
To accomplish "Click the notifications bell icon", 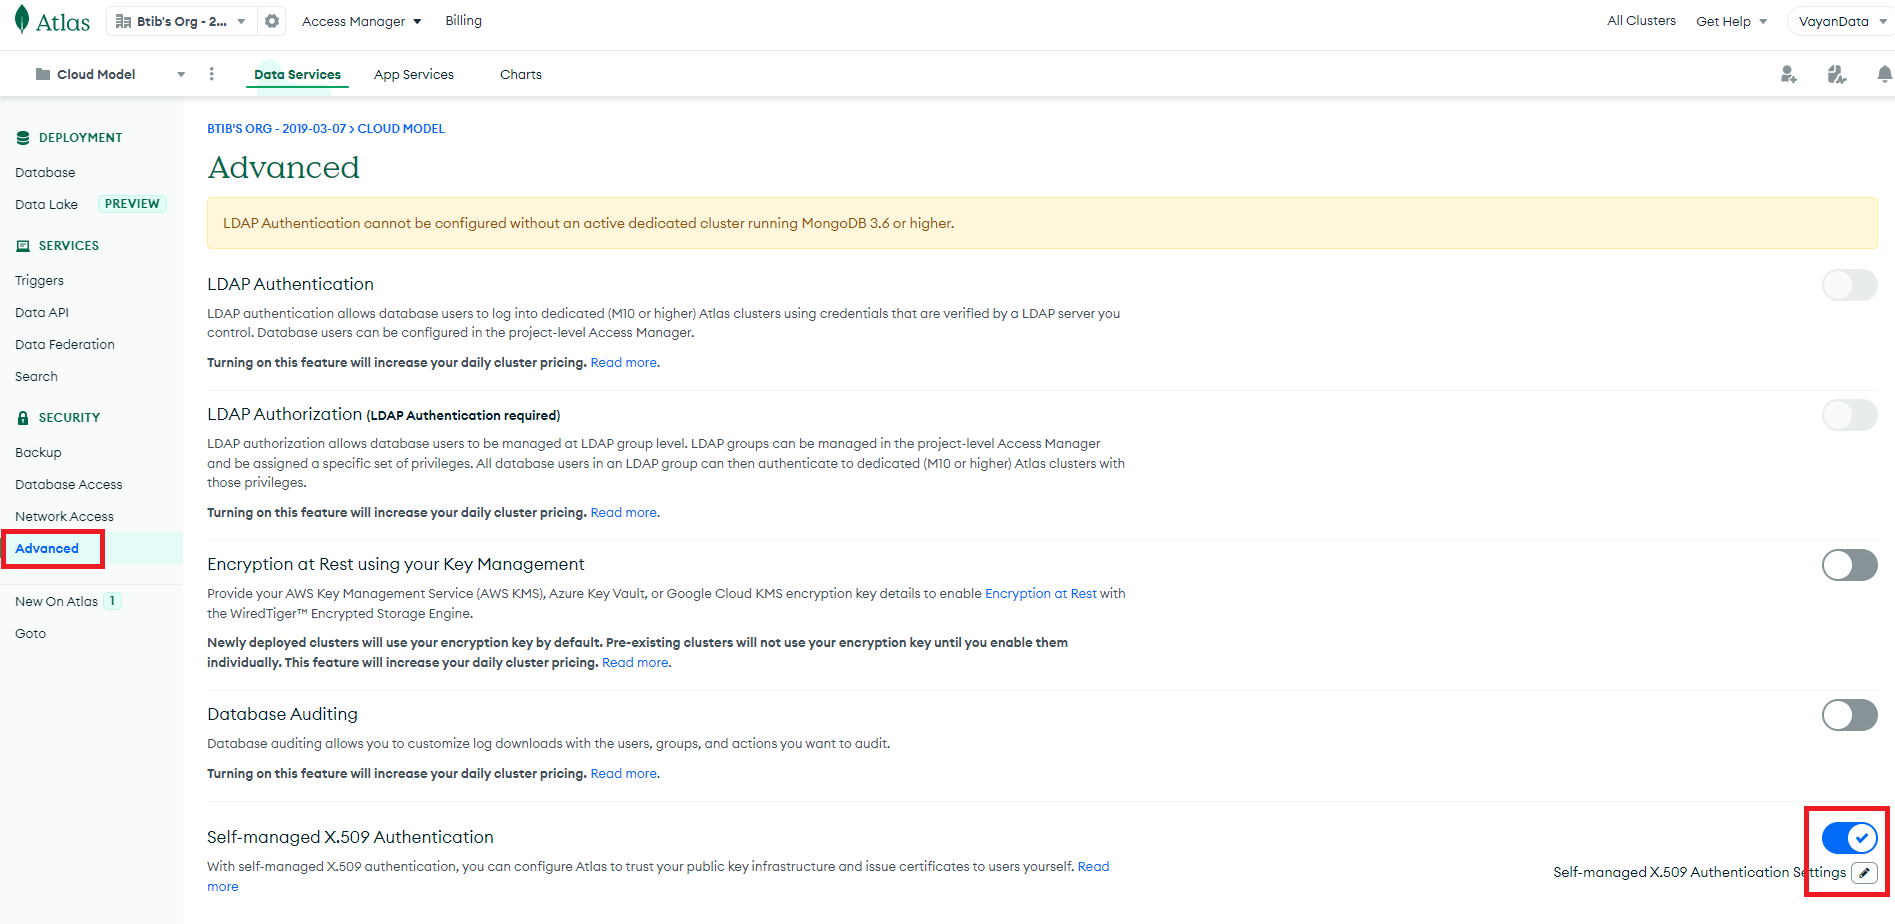I will point(1884,74).
